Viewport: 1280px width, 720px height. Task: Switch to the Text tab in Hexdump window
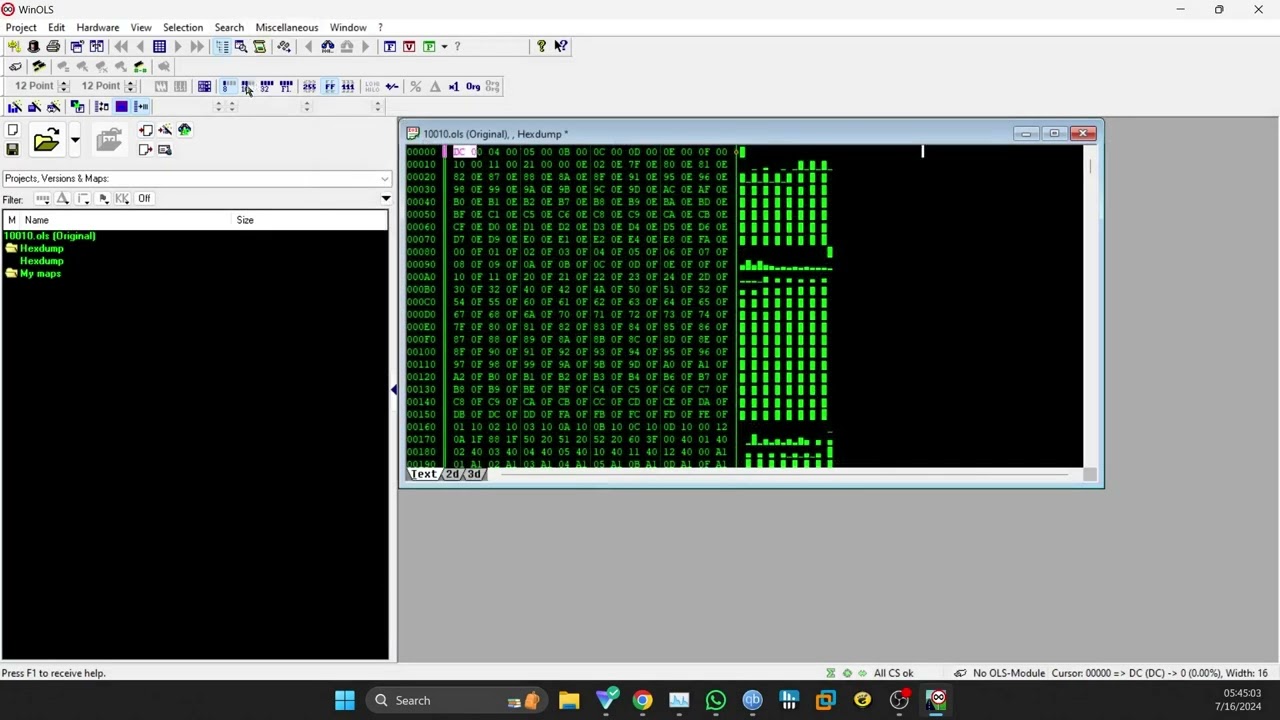click(424, 474)
